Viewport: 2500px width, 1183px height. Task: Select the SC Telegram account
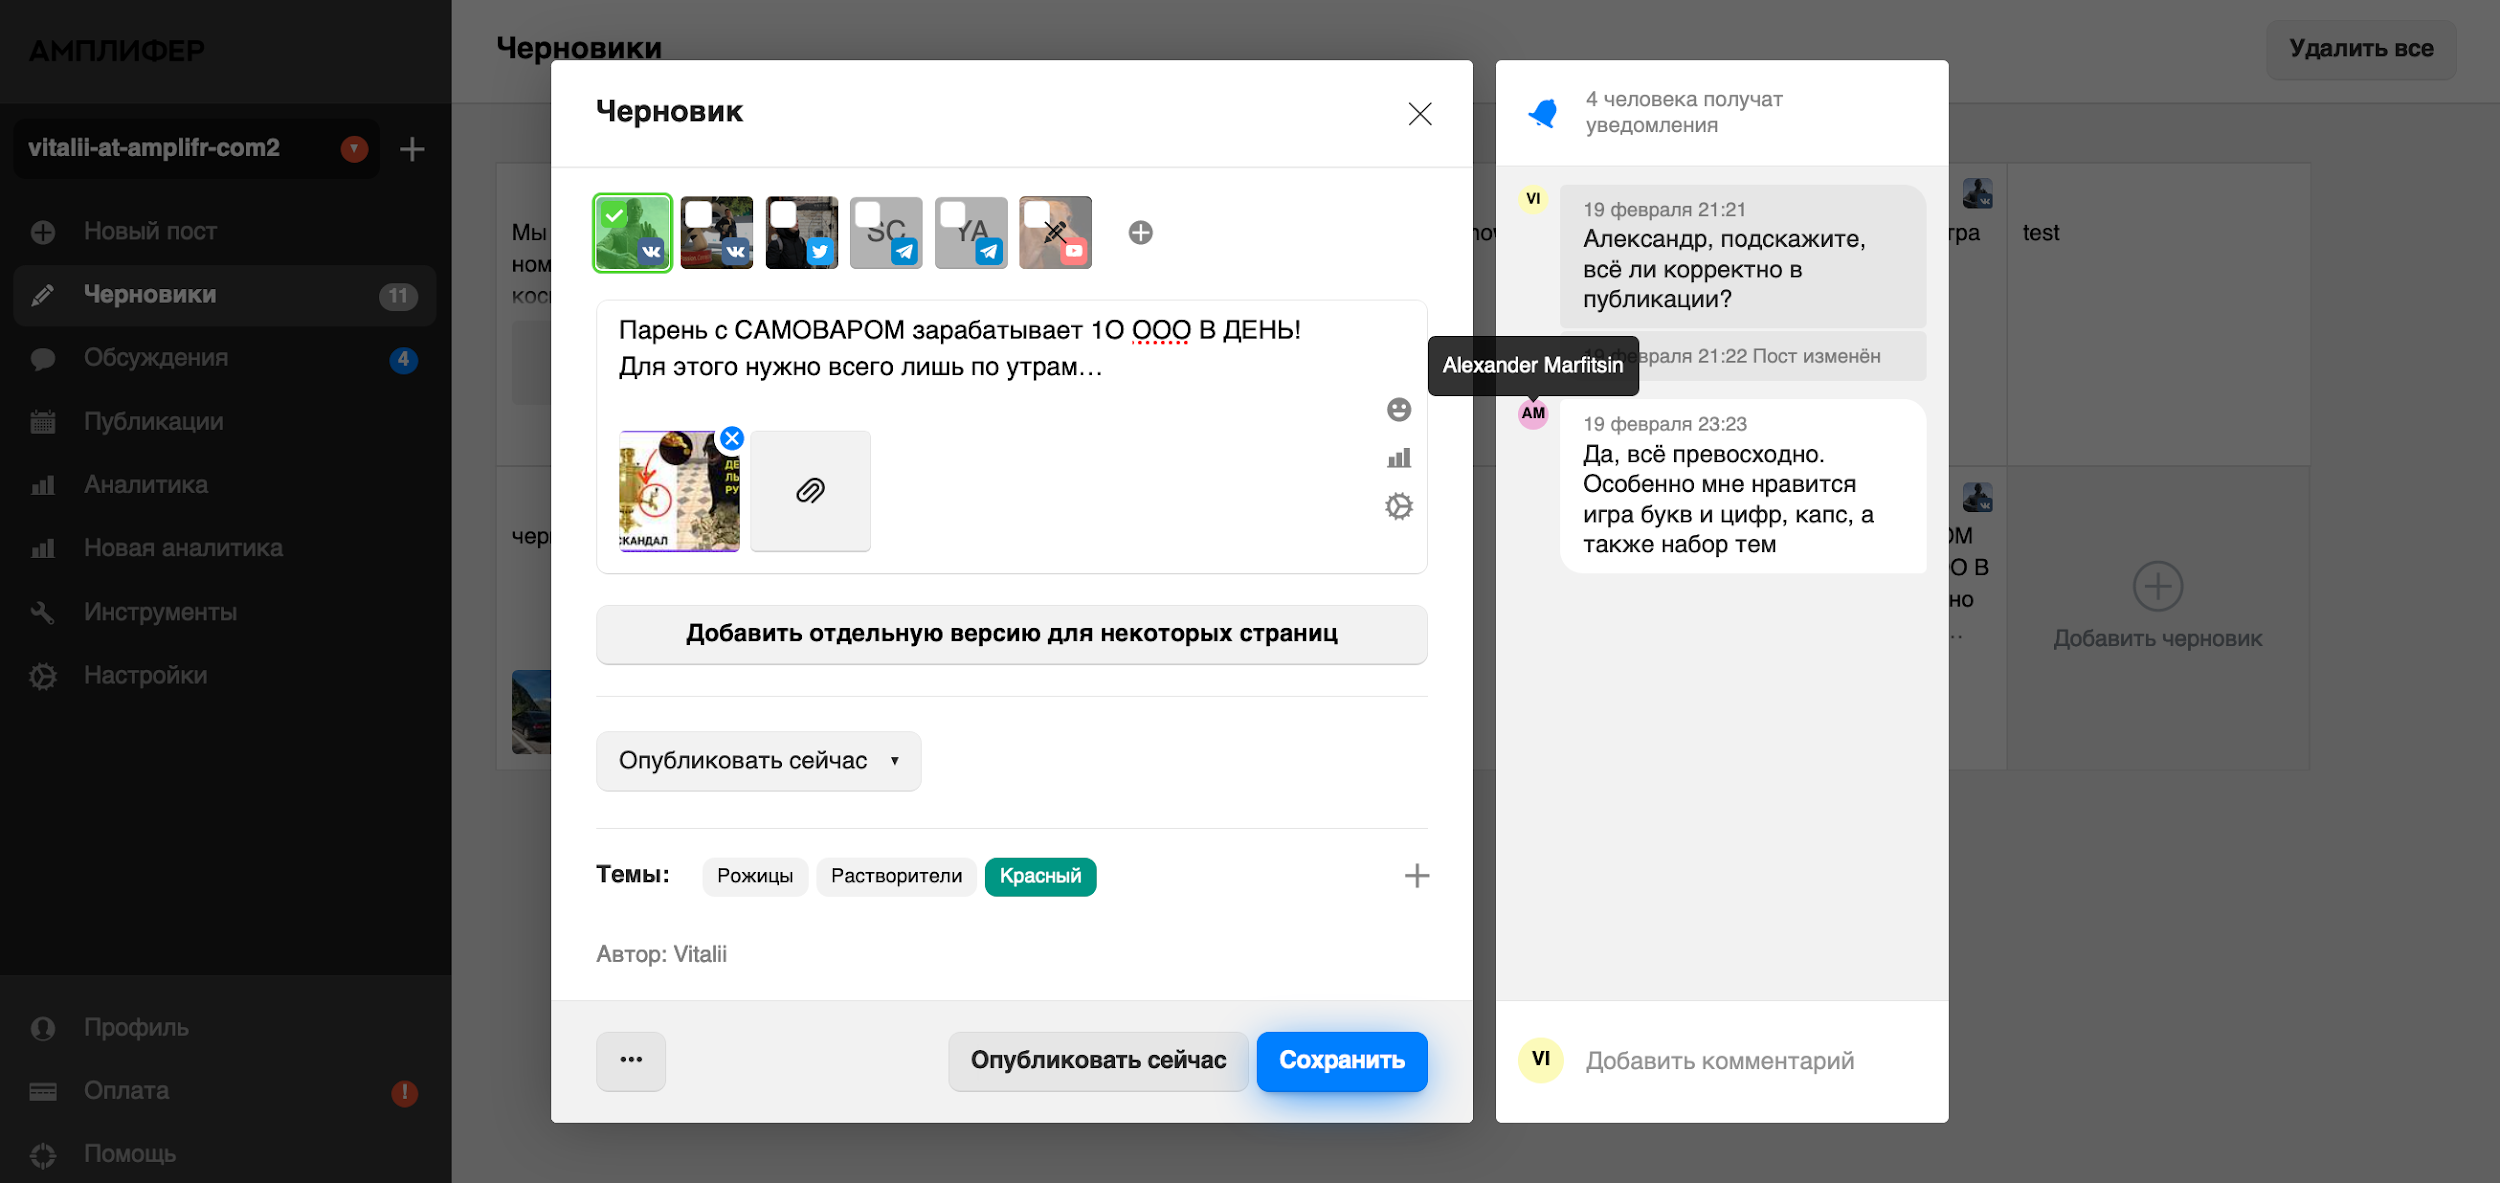886,232
